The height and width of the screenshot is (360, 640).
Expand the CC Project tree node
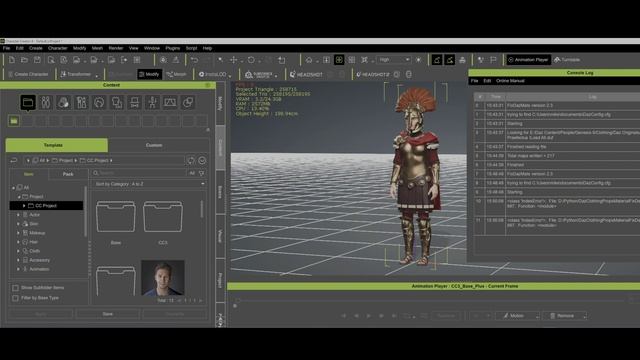tap(24, 206)
